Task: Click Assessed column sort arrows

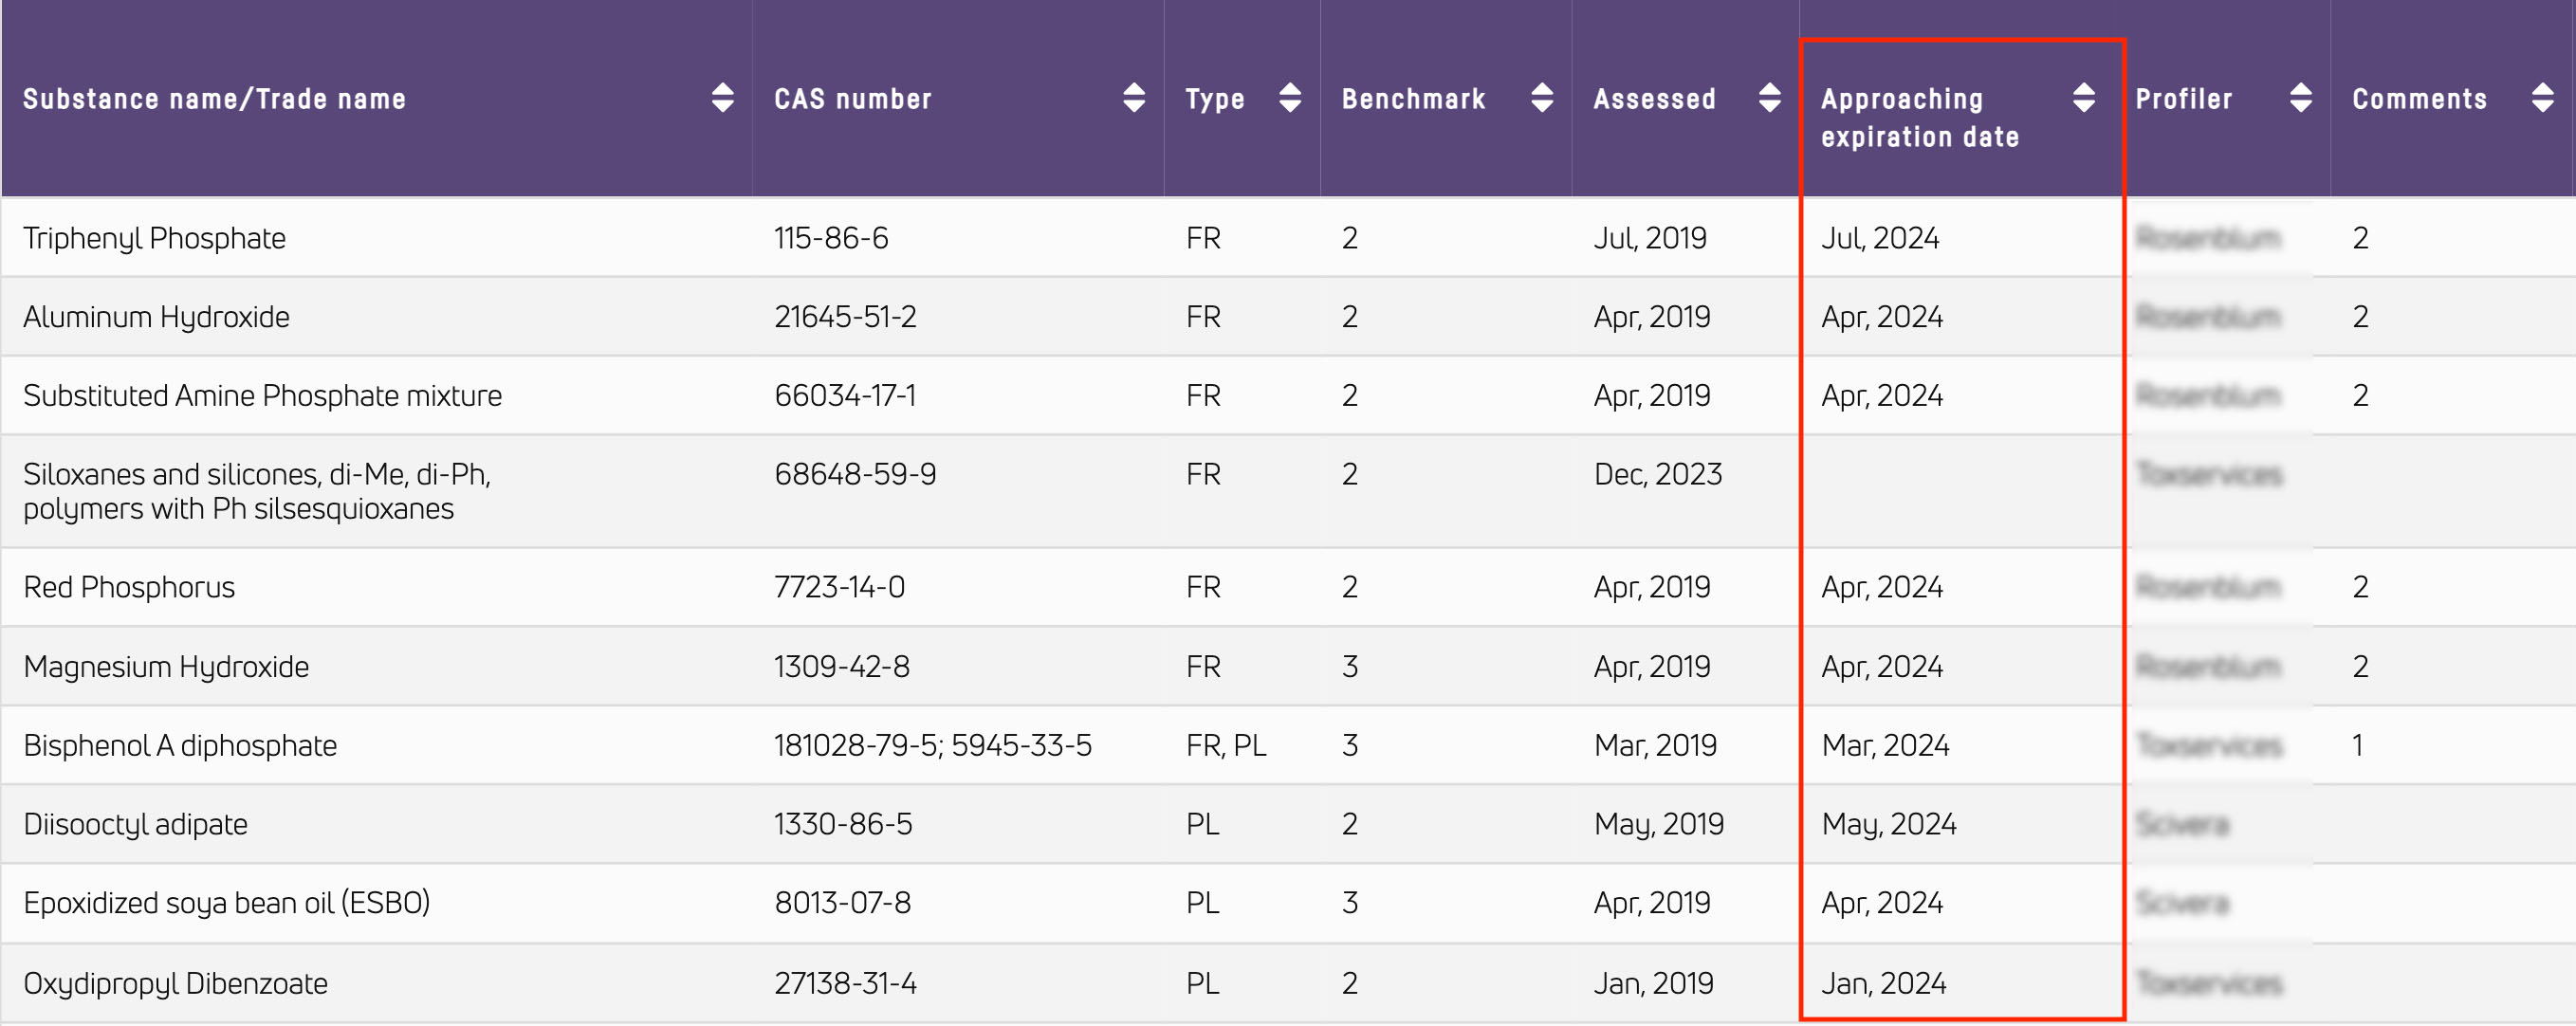Action: [1768, 98]
